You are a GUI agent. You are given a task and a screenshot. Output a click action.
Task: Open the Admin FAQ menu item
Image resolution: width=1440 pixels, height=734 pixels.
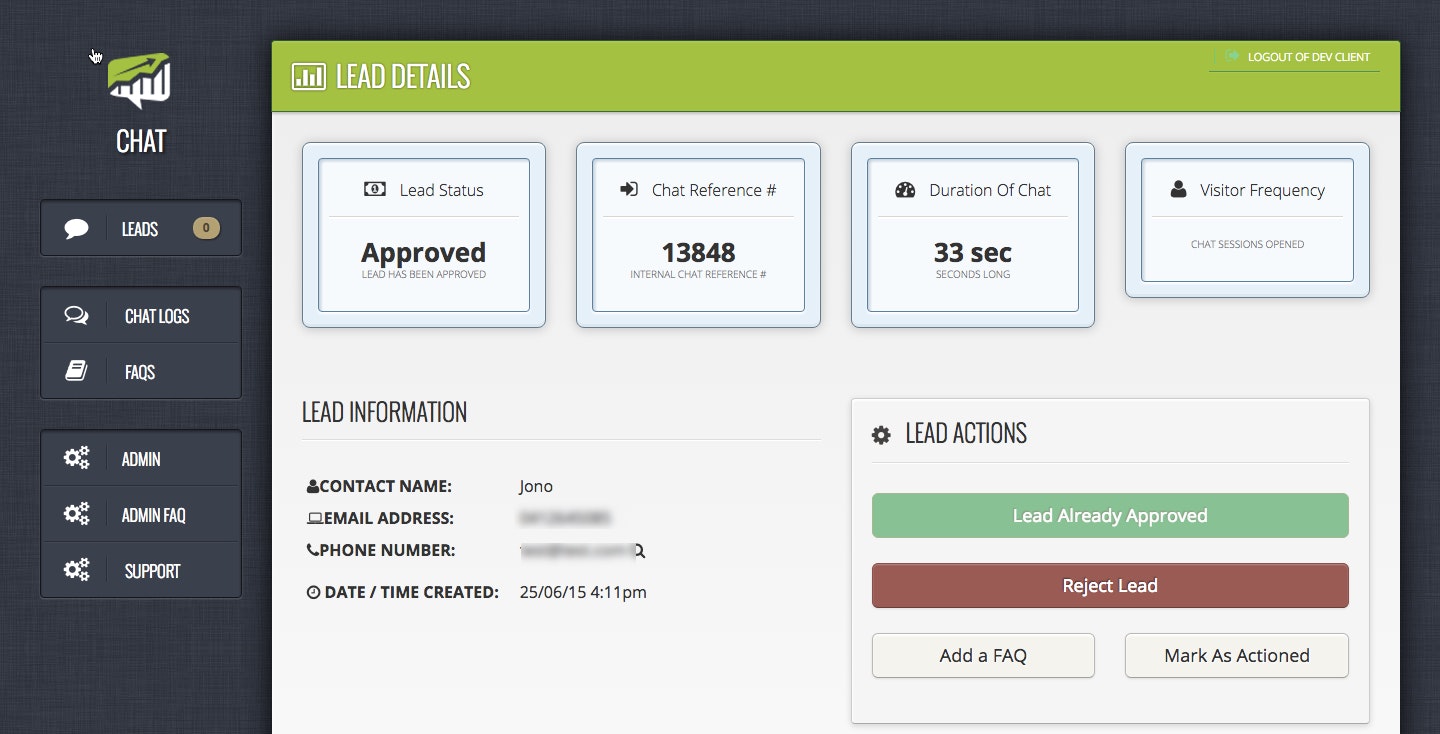coord(141,514)
